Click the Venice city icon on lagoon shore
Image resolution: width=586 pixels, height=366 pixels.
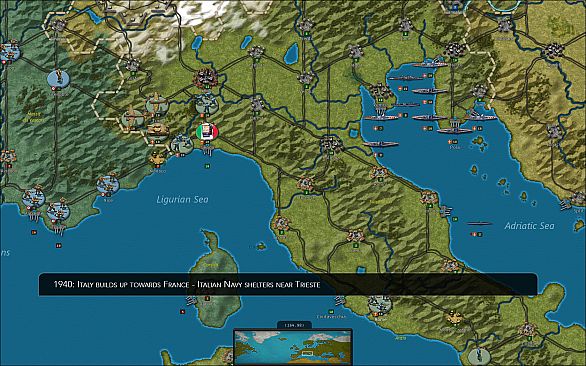(380, 91)
